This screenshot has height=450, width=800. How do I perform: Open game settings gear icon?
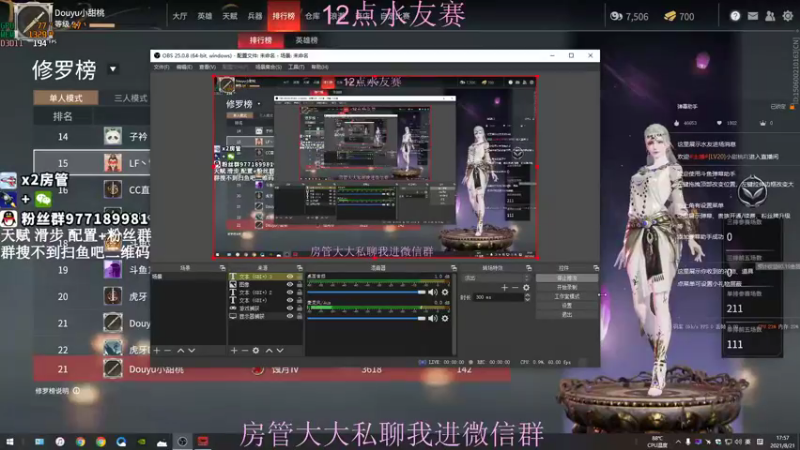tap(788, 16)
